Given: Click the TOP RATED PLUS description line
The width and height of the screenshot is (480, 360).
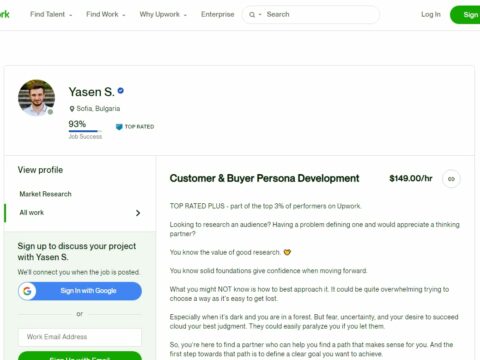Looking at the screenshot, I should (x=265, y=206).
